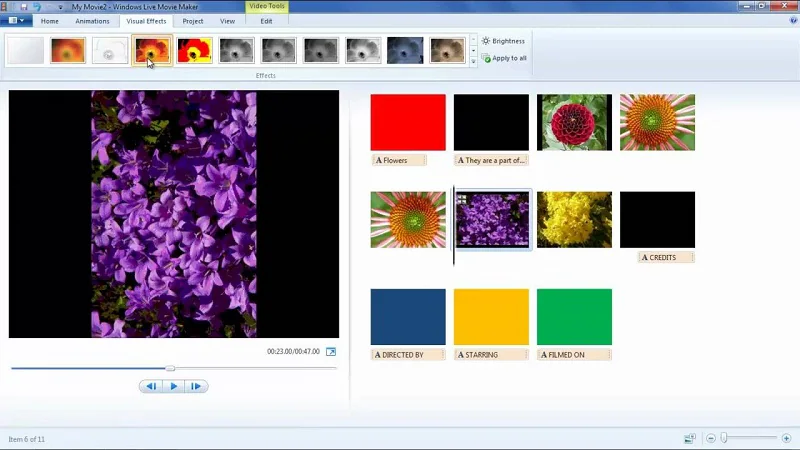
Task: Click the 'Item 6 of 11' status text
Action: click(x=27, y=439)
